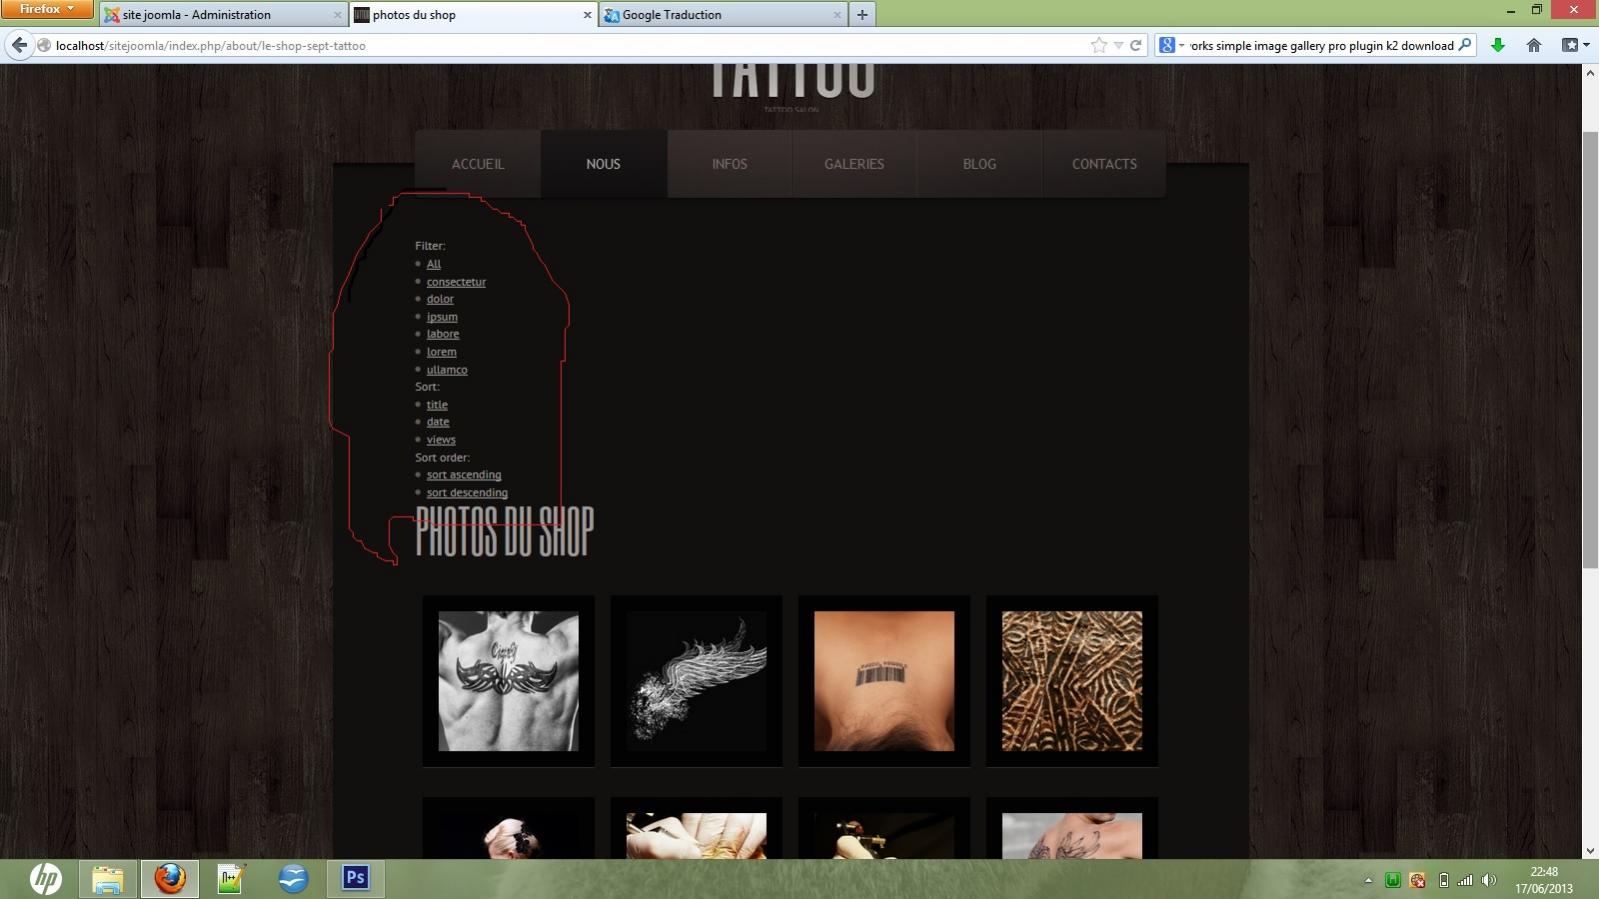
Task: Open the battery power tray icon
Action: (x=1443, y=880)
